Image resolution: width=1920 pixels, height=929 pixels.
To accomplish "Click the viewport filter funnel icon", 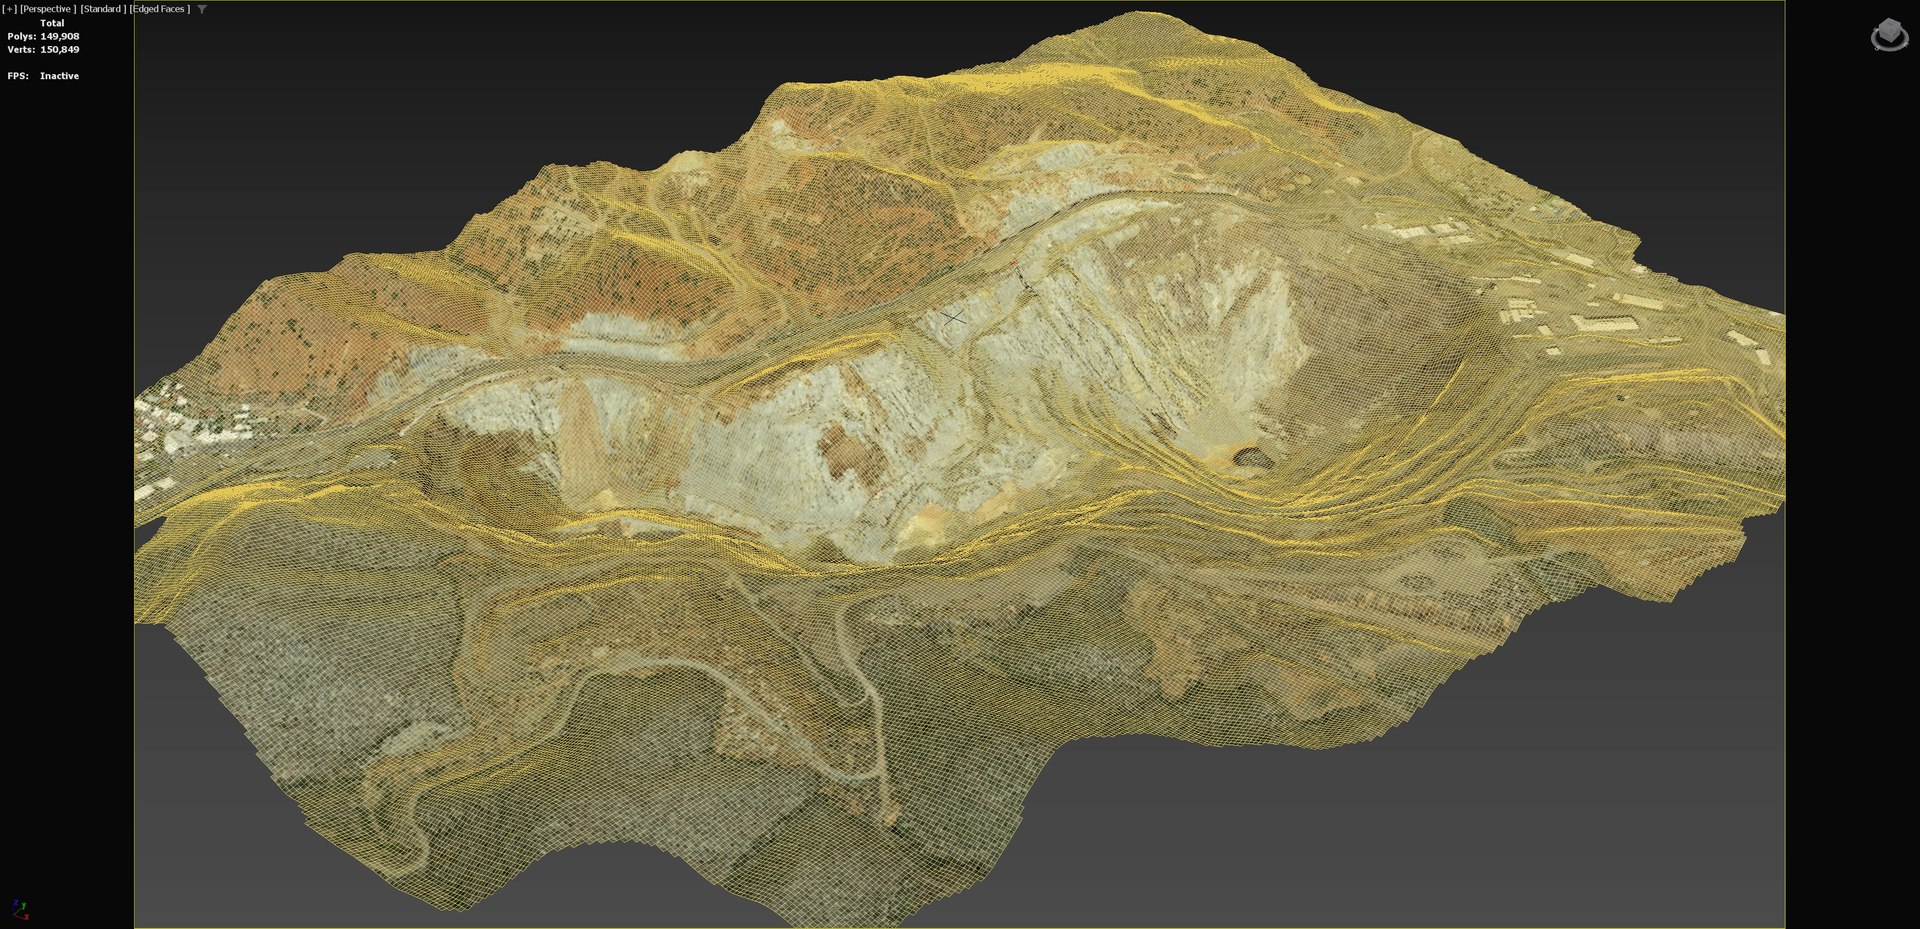I will click(202, 9).
